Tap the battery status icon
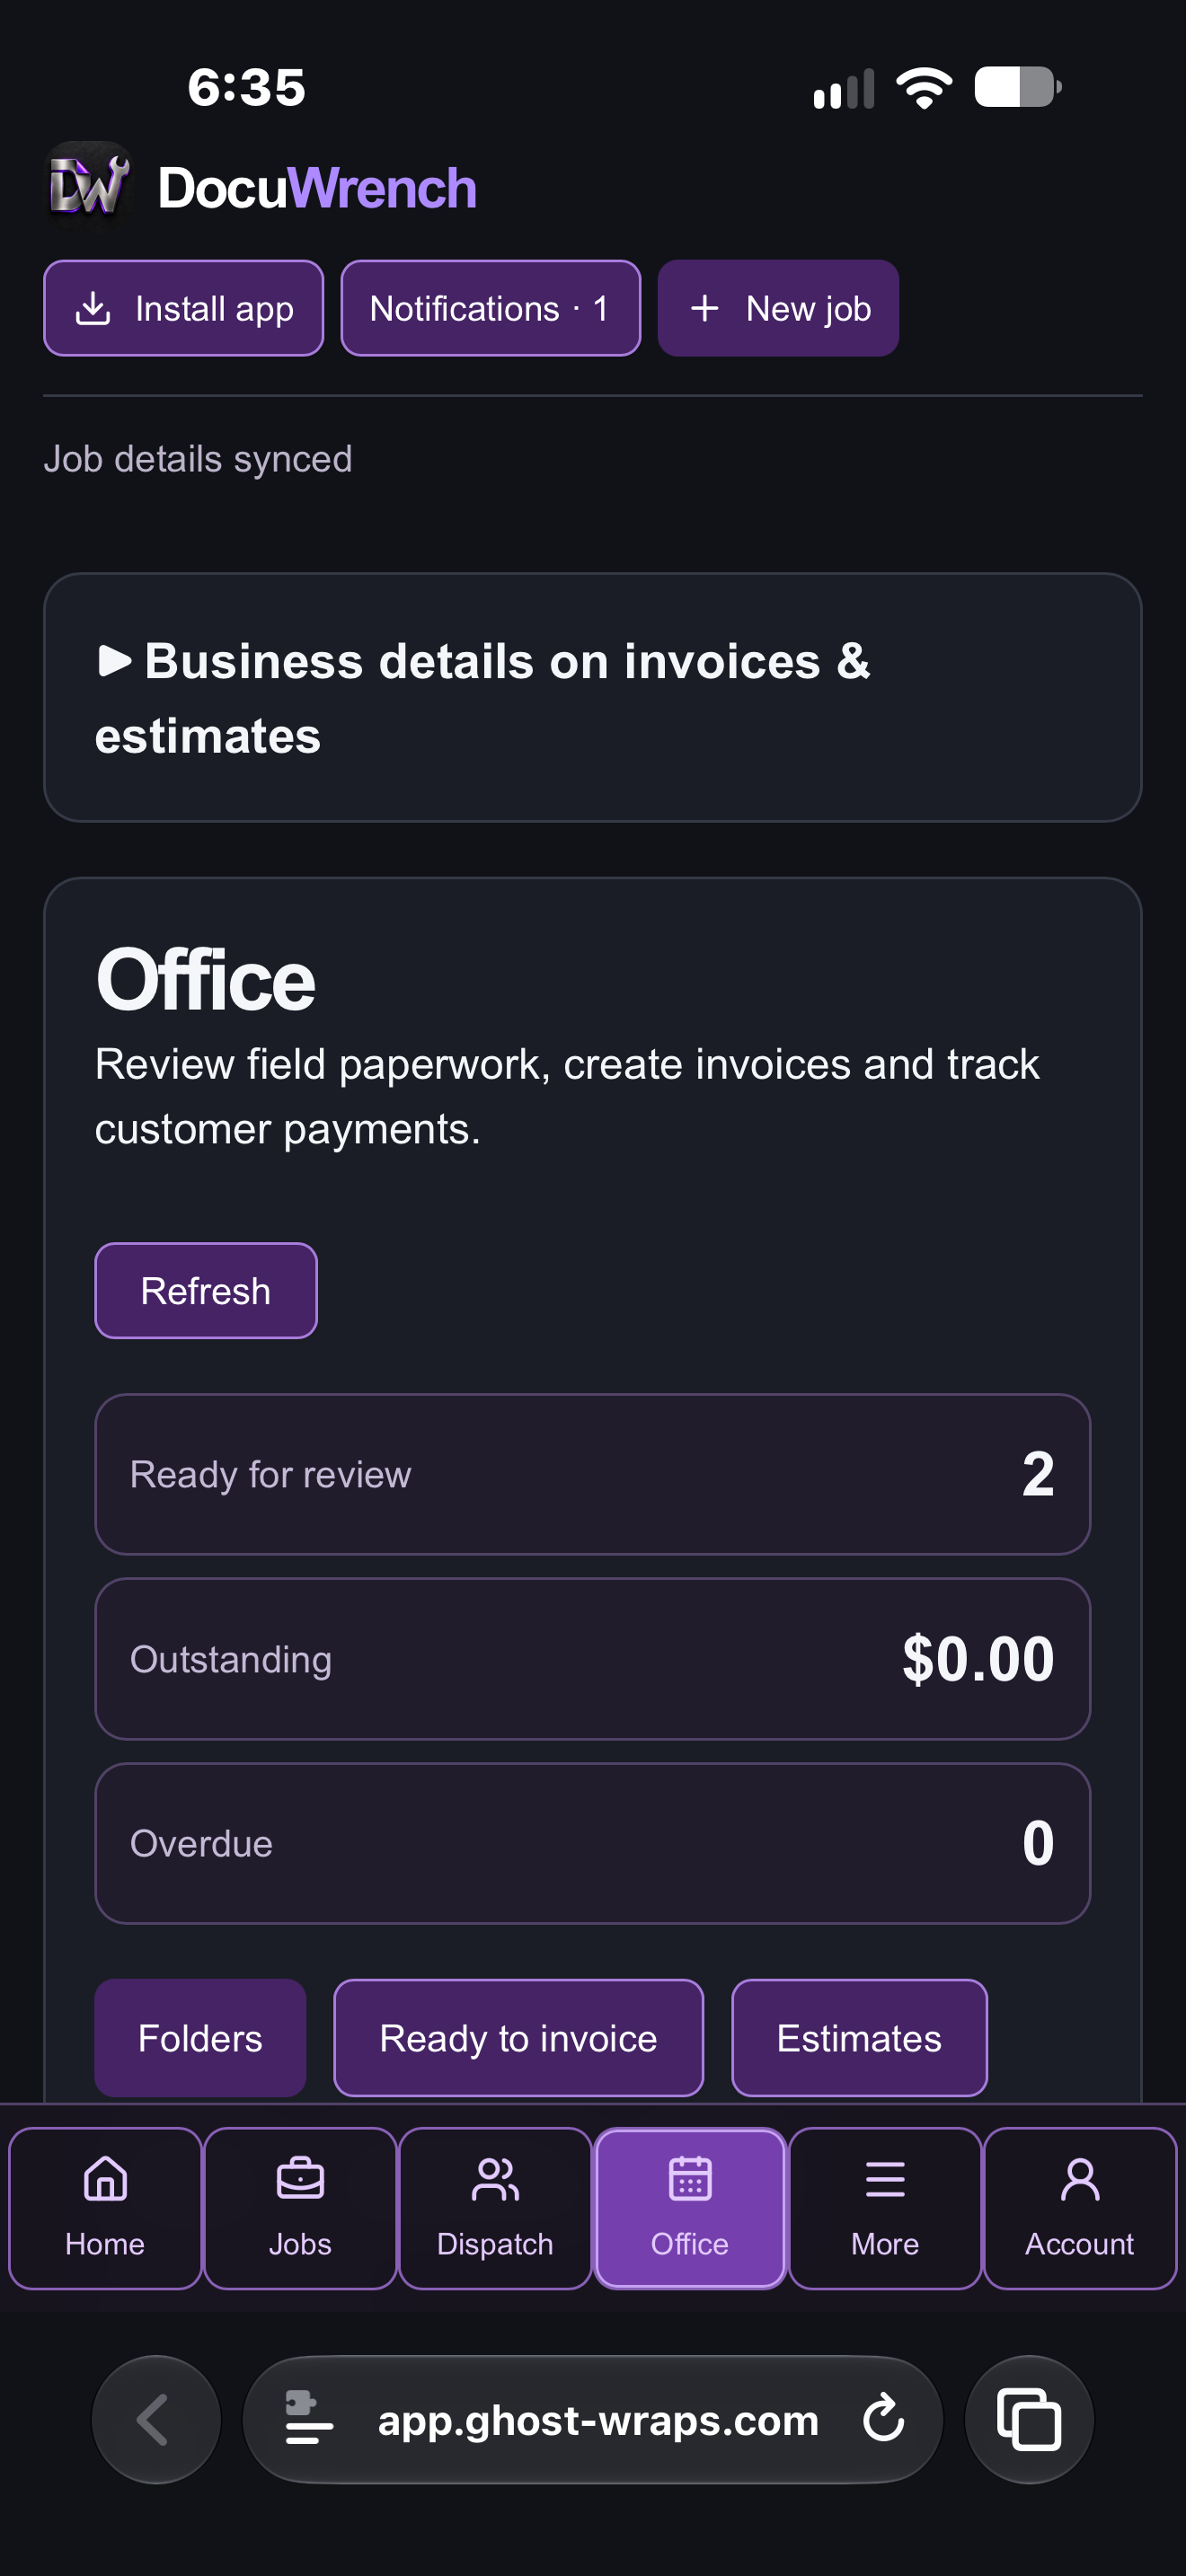 [x=1018, y=87]
